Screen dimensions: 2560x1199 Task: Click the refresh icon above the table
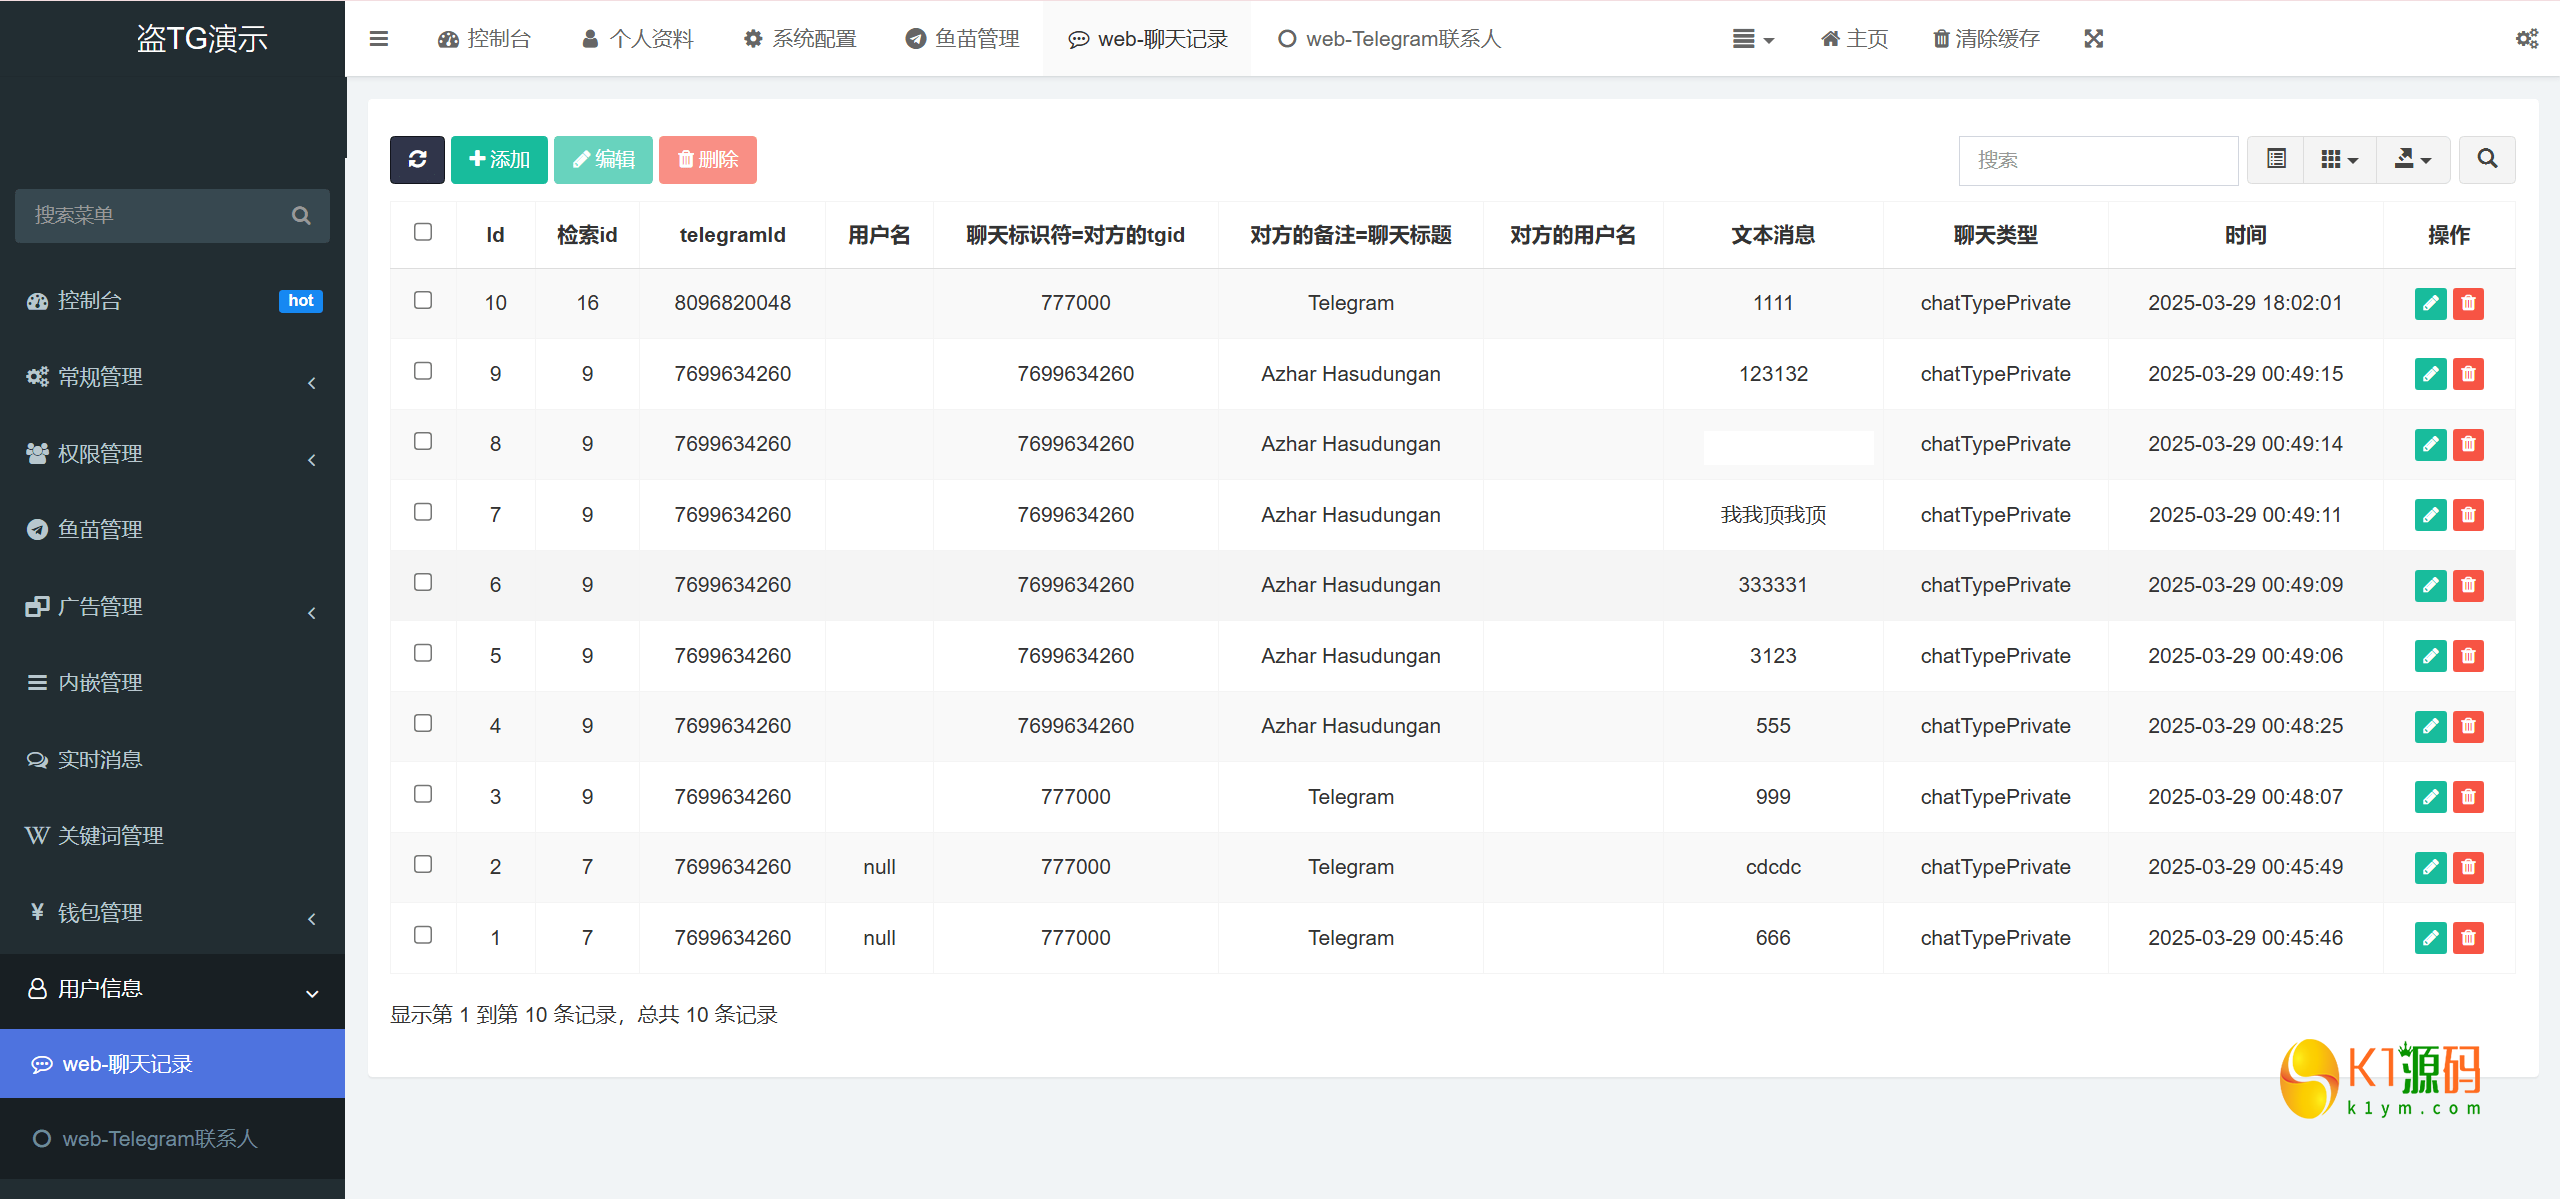[417, 160]
